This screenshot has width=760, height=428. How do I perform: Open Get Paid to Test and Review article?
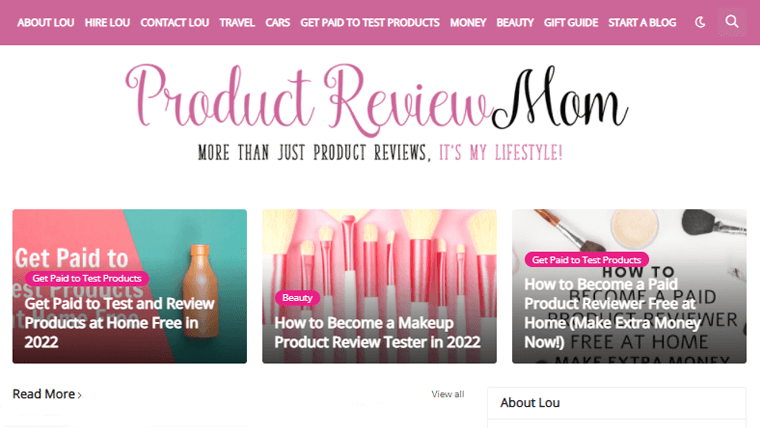(x=120, y=322)
